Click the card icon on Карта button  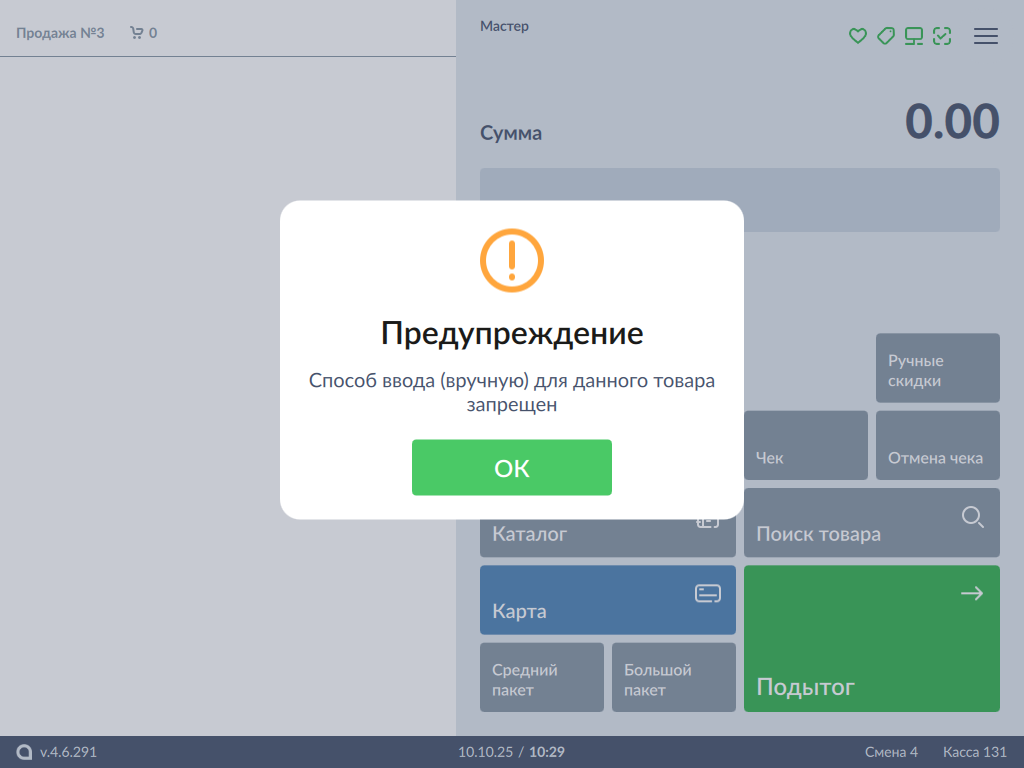coord(708,594)
